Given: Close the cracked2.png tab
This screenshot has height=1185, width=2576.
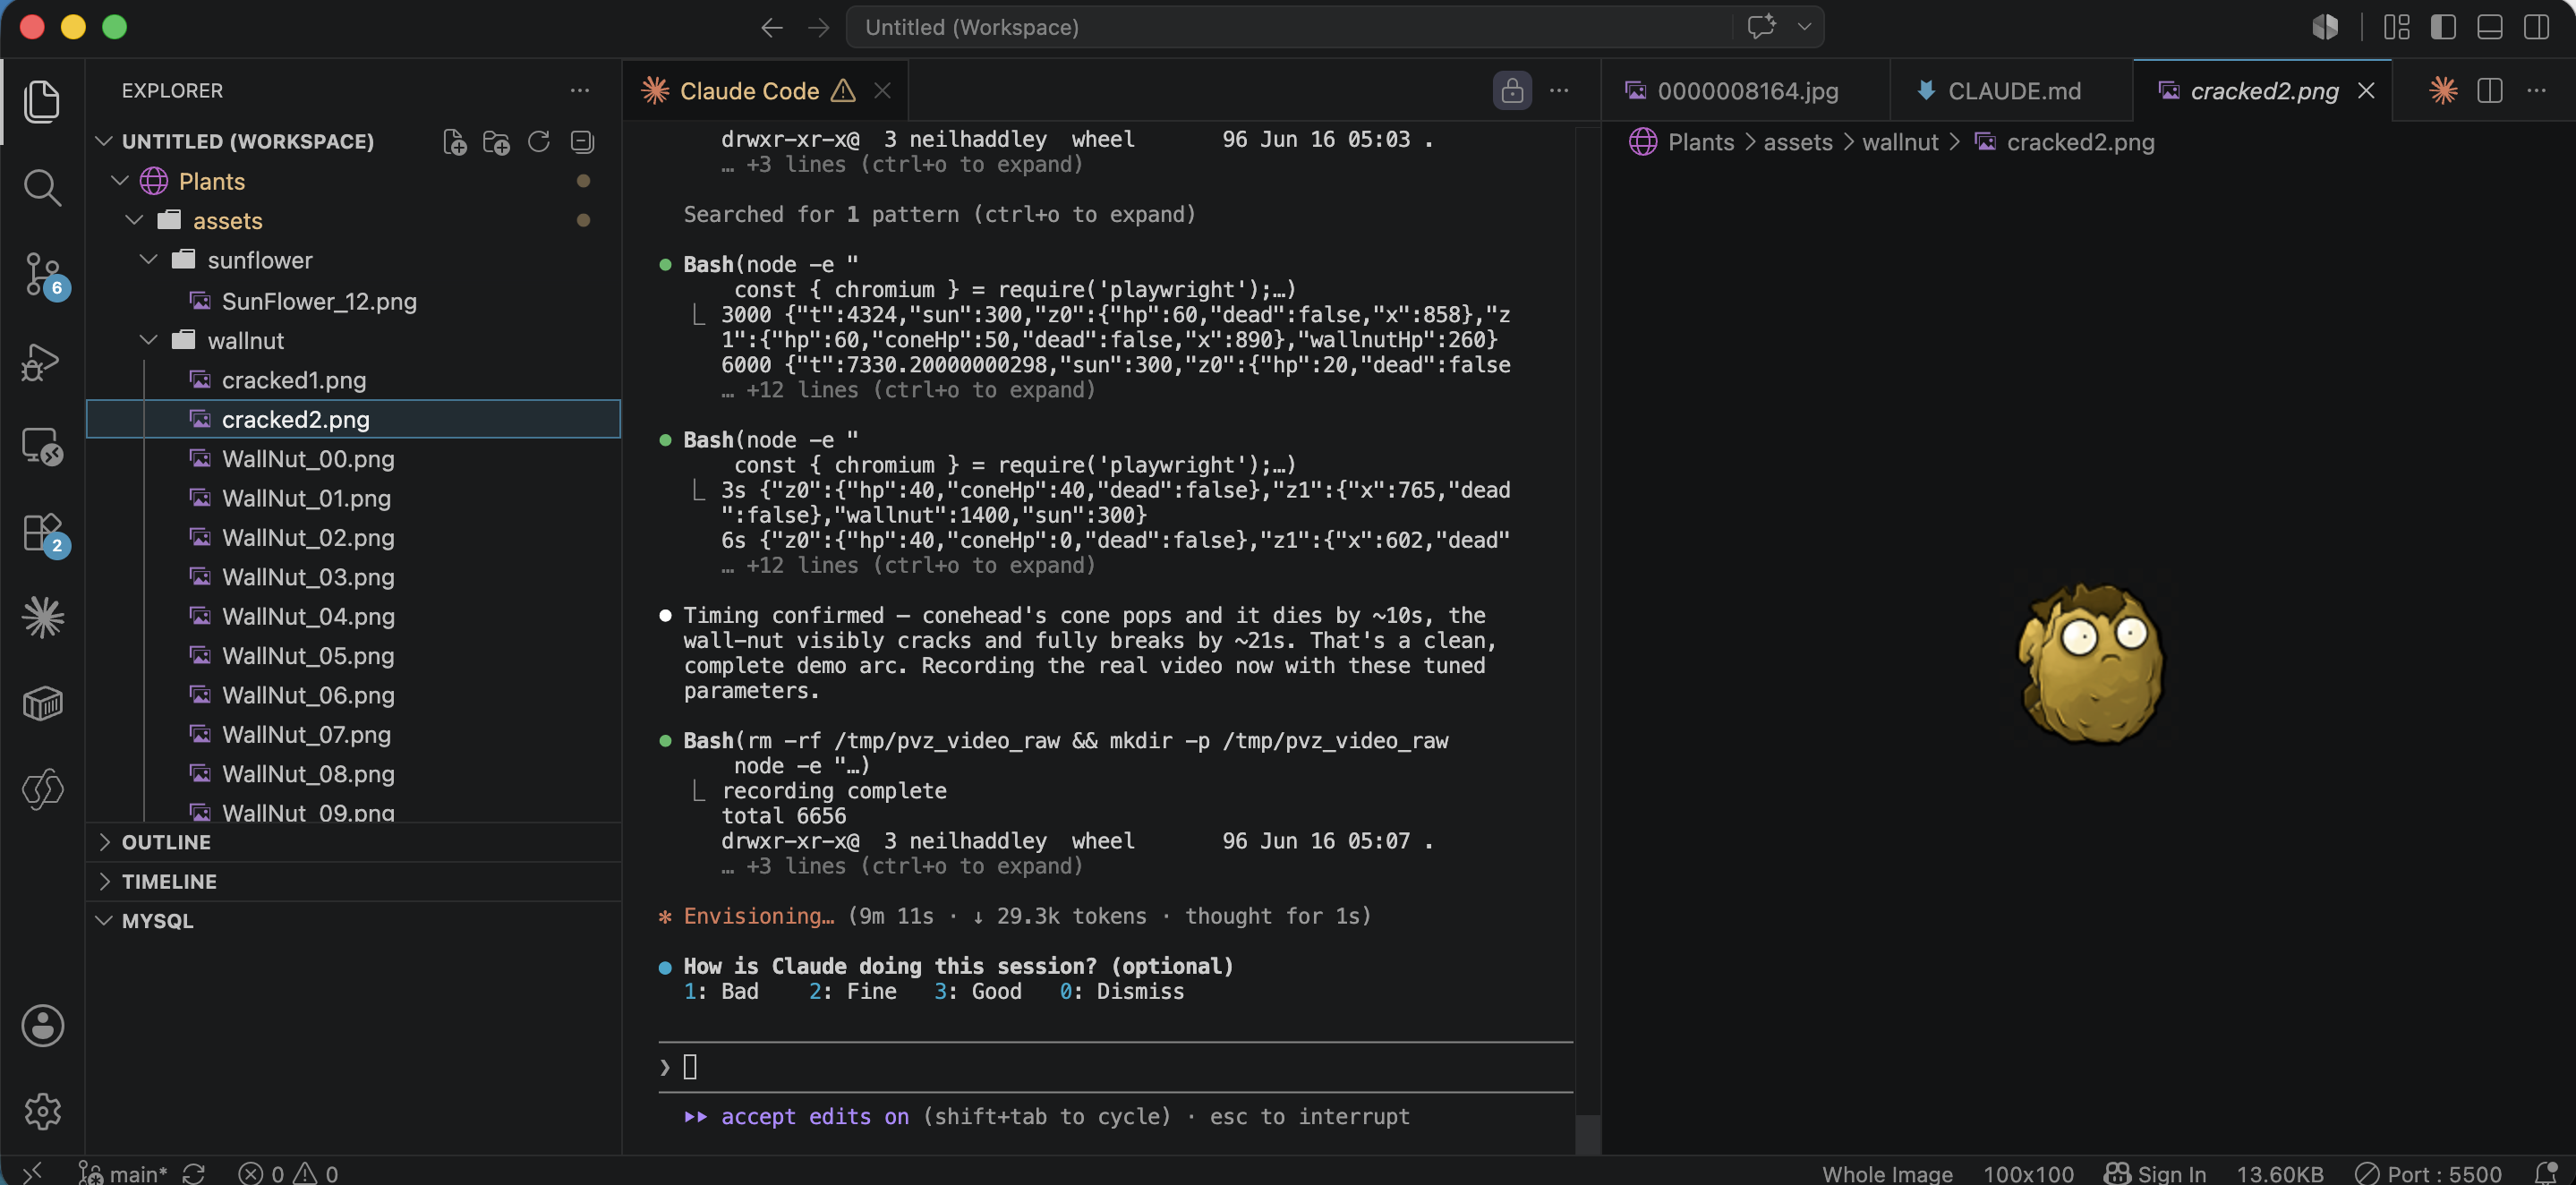Looking at the screenshot, I should 2366,91.
